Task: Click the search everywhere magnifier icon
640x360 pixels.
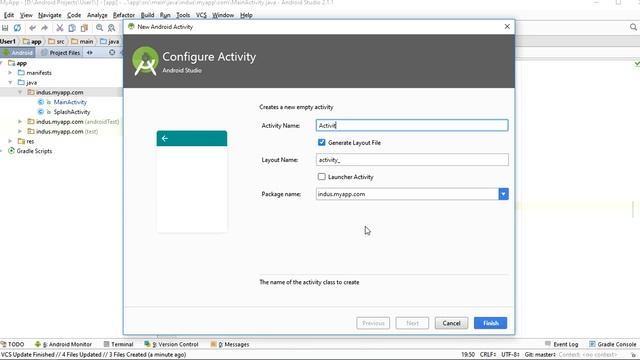Action: [633, 27]
